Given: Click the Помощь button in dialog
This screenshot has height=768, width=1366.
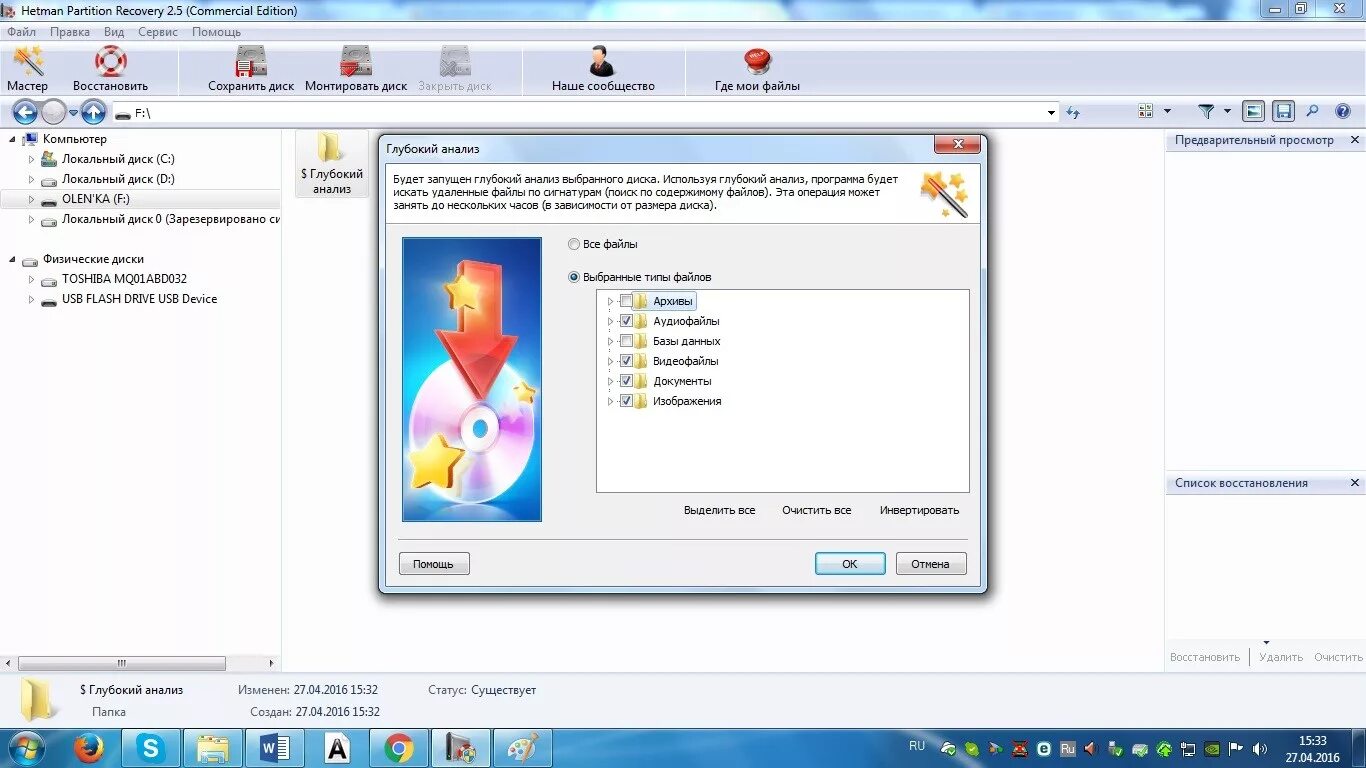Looking at the screenshot, I should pyautogui.click(x=434, y=564).
